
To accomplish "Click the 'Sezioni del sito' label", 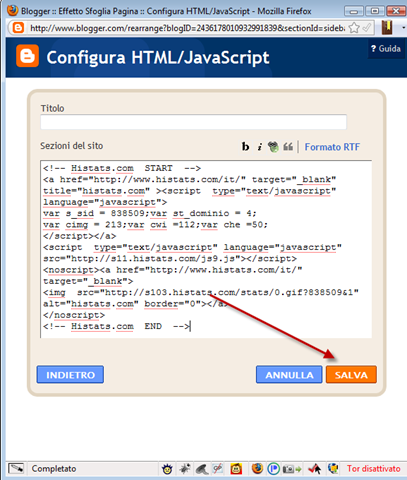I will click(x=72, y=146).
